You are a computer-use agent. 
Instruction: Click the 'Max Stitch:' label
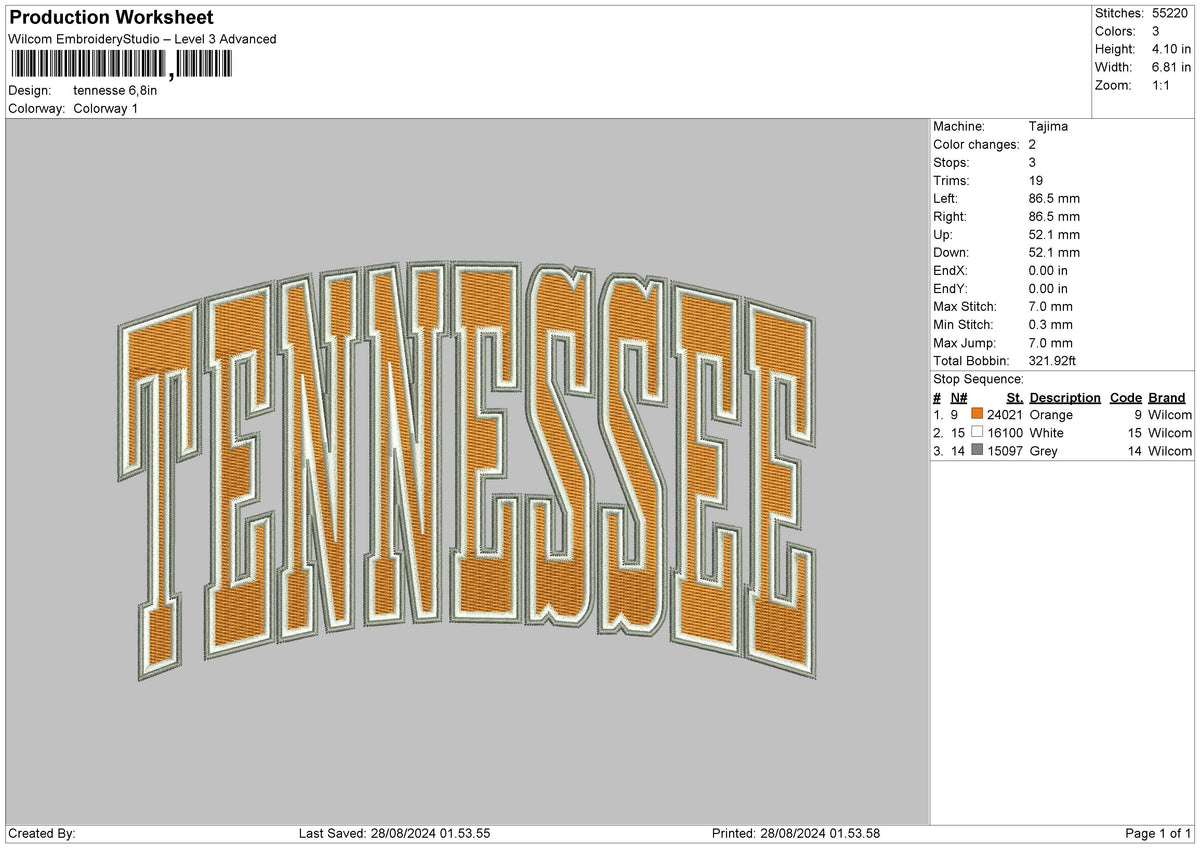point(964,306)
